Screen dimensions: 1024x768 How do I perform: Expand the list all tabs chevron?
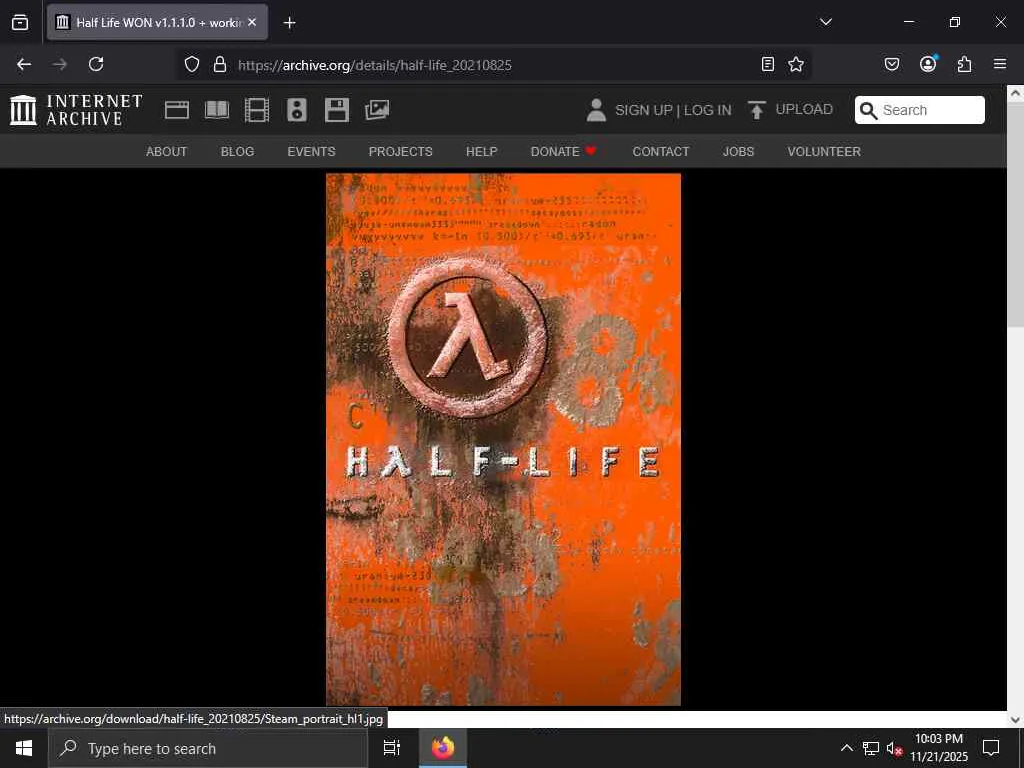coord(825,22)
